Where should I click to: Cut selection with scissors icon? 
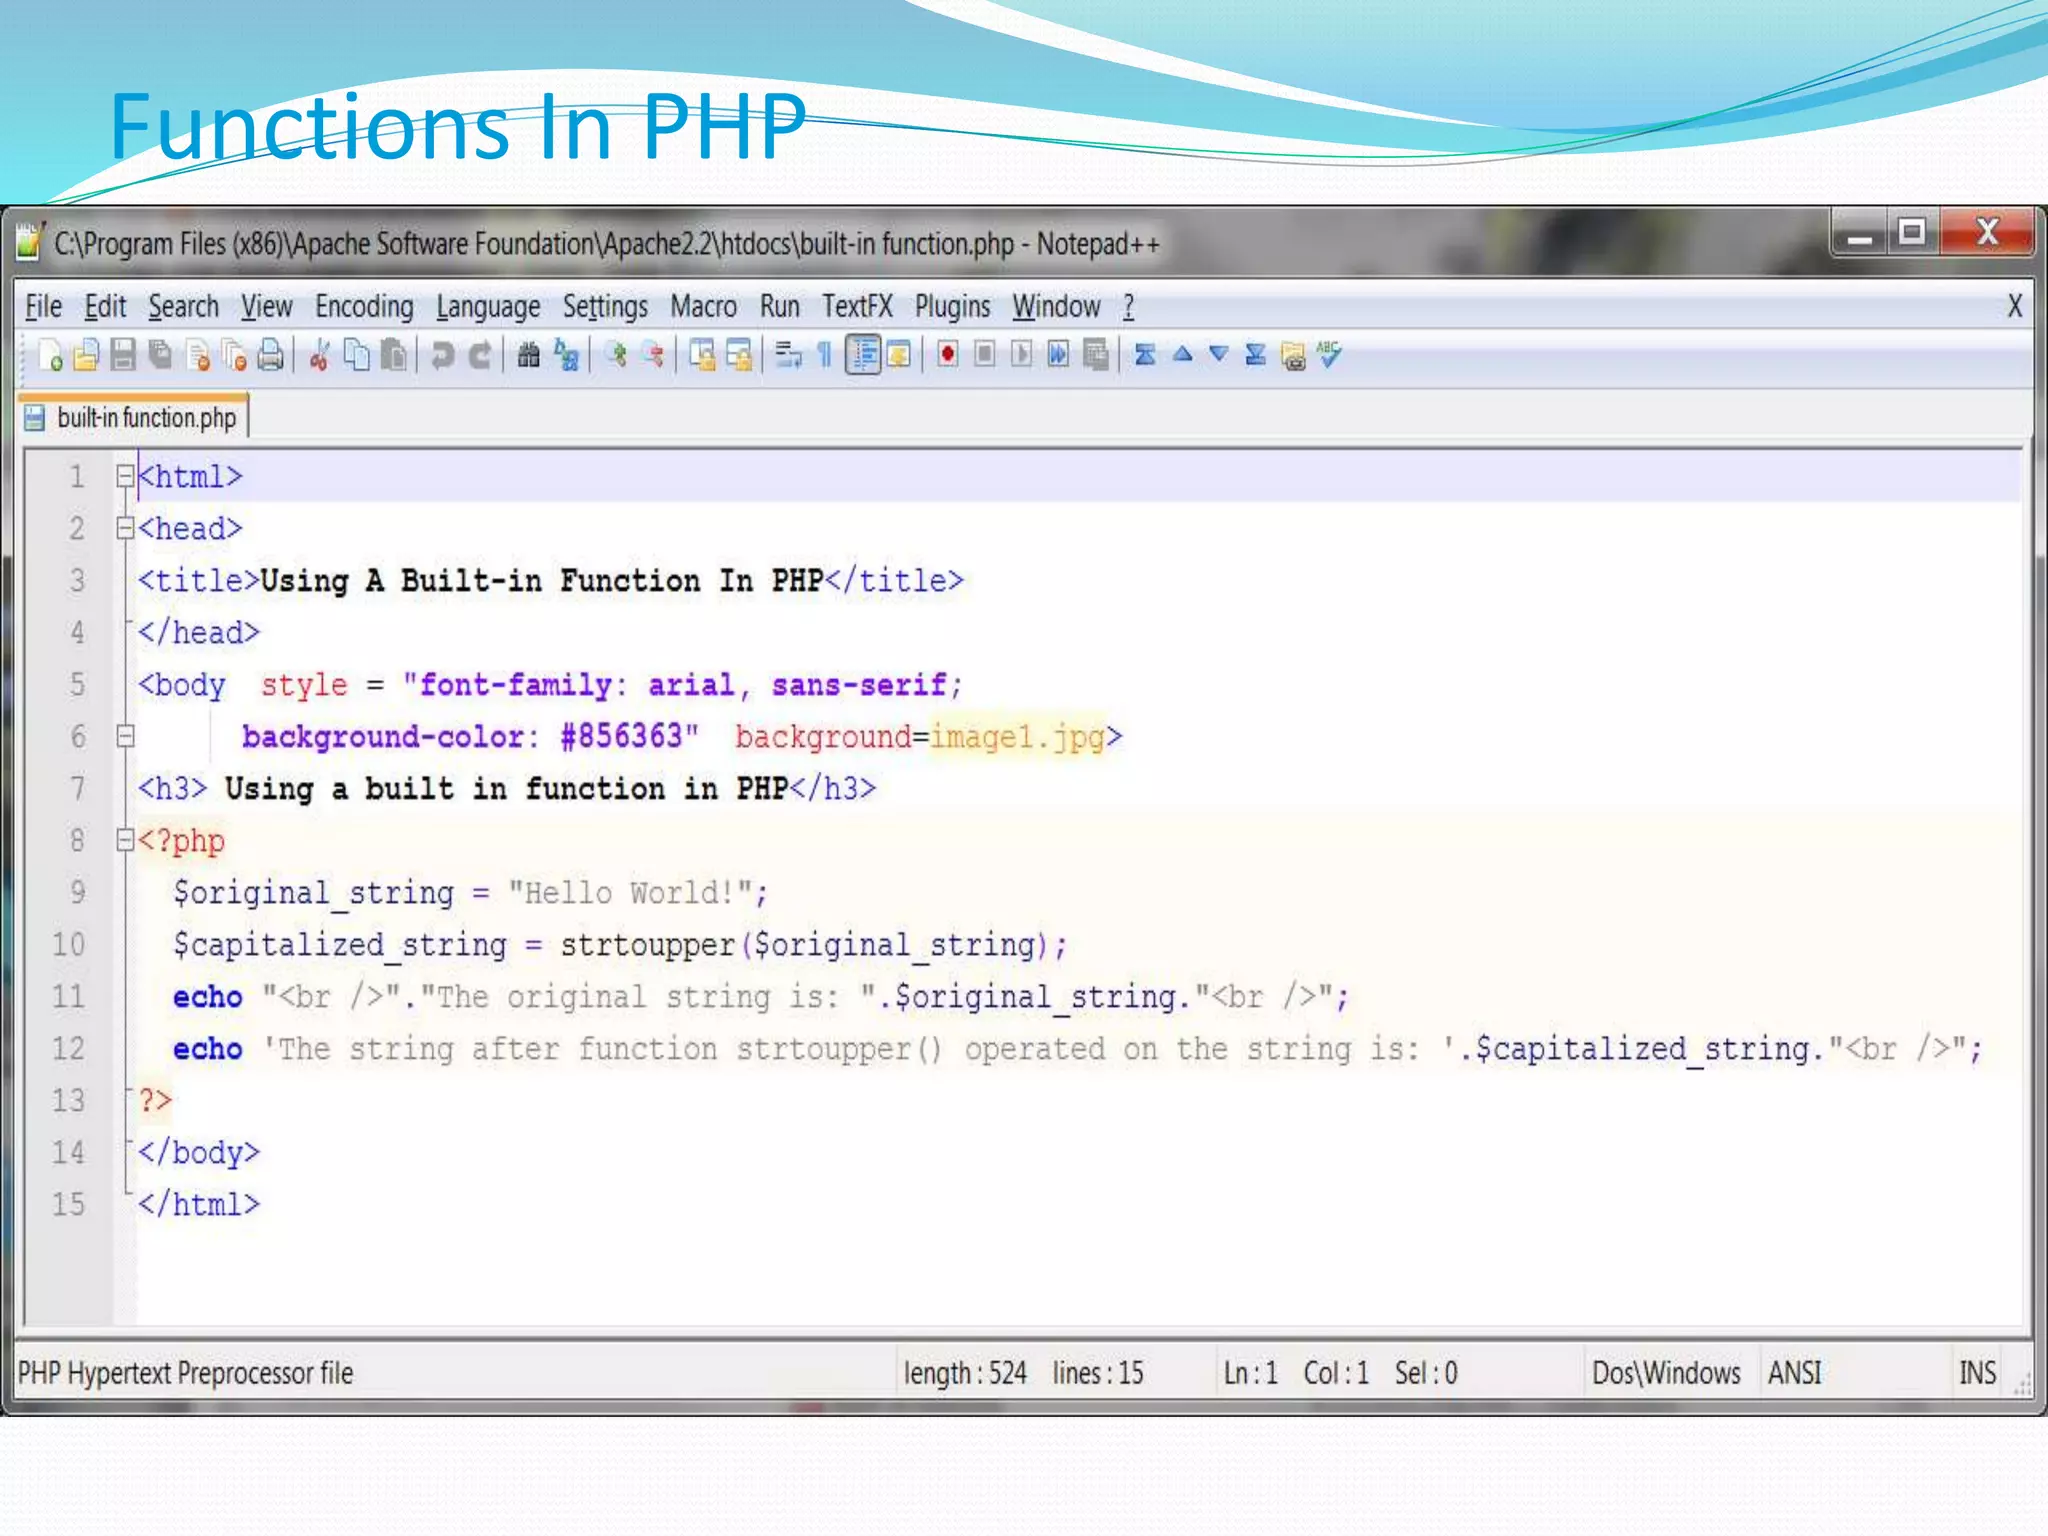(x=319, y=355)
